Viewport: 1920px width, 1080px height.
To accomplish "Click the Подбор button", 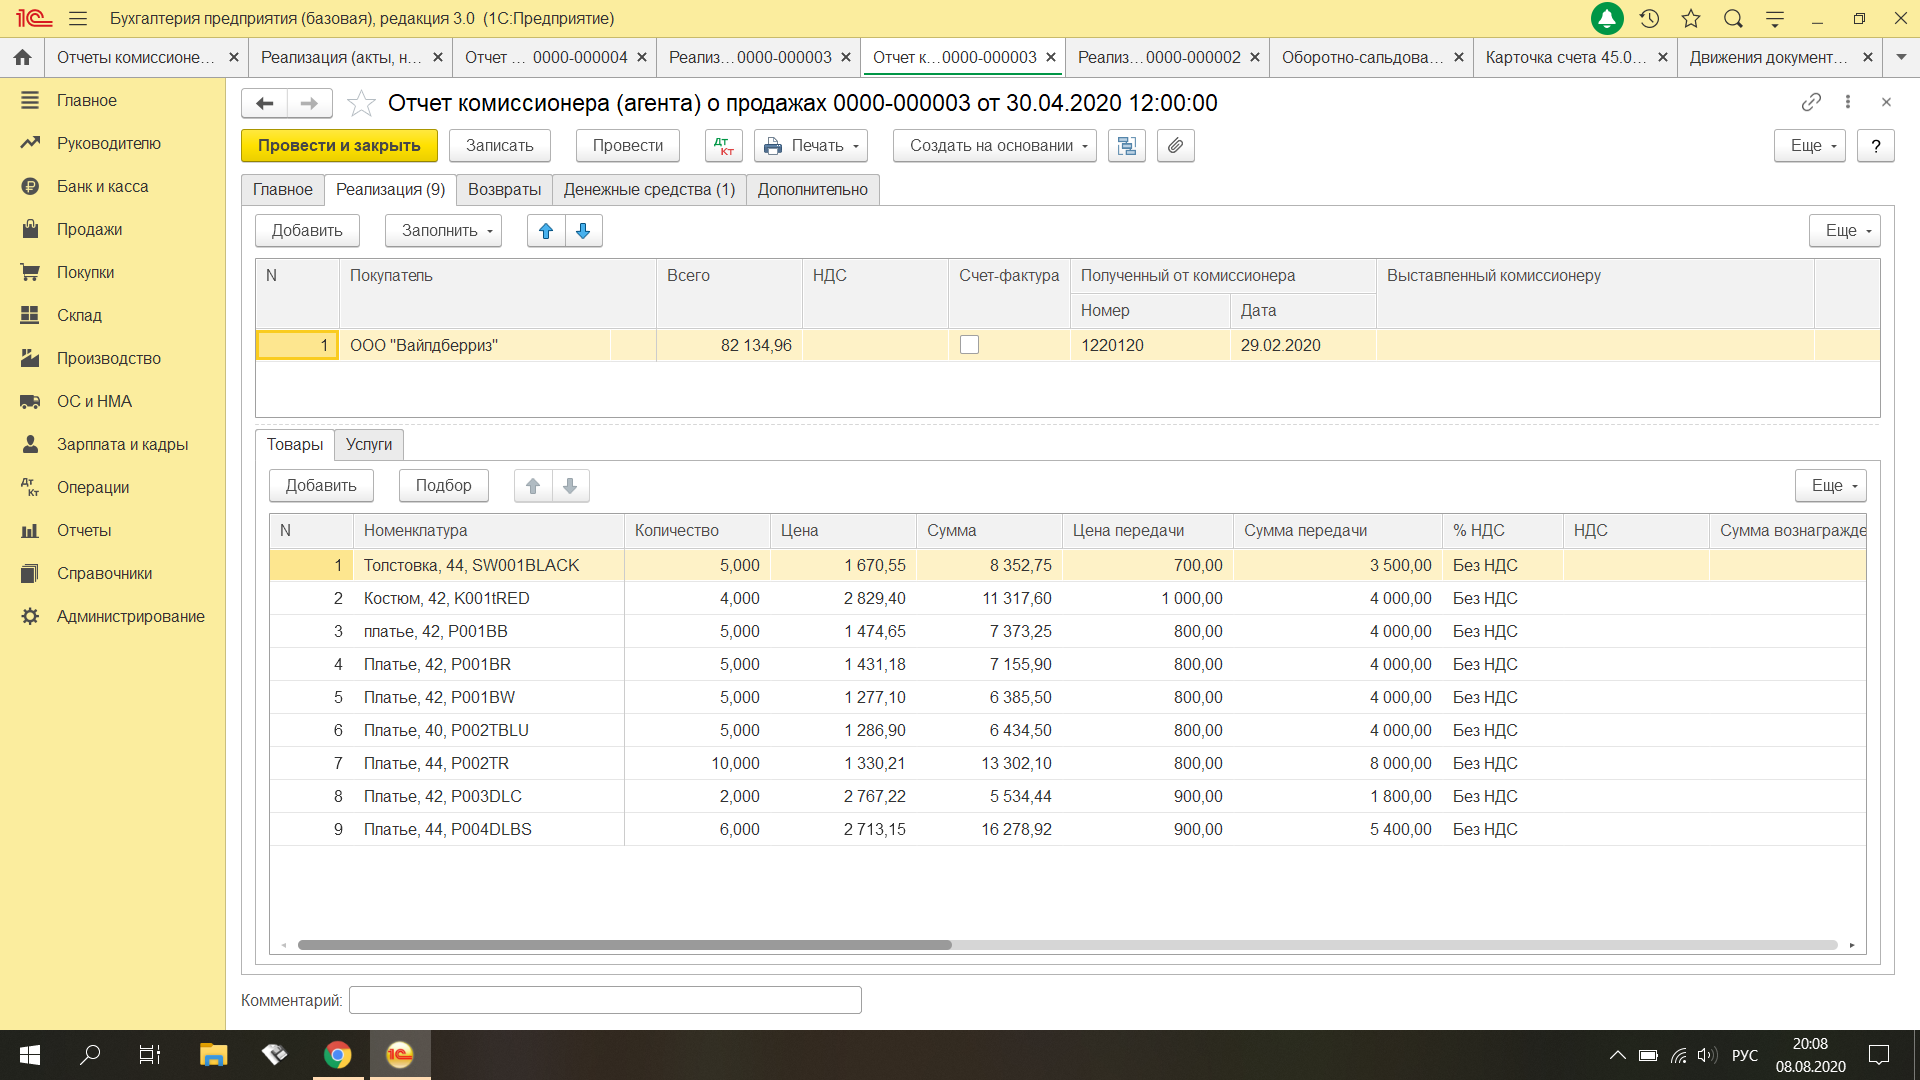I will point(443,486).
